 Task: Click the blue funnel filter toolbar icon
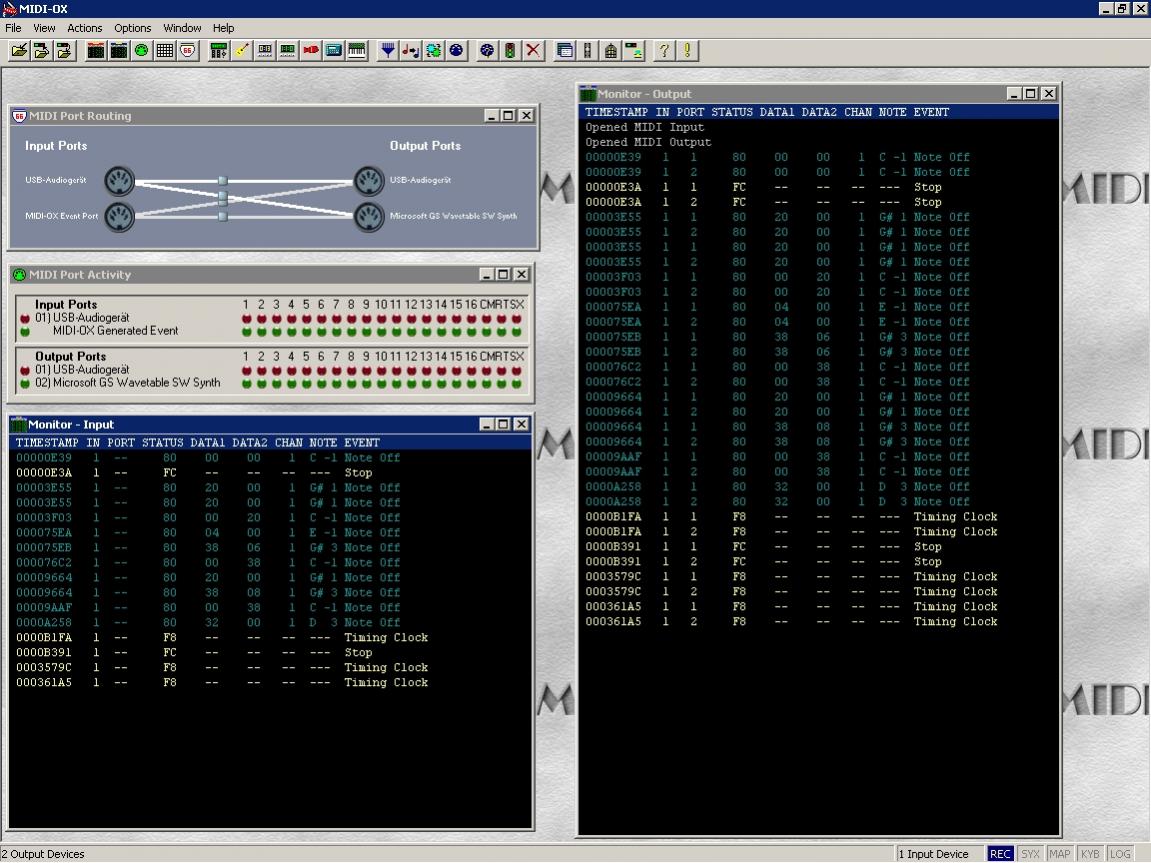388,51
